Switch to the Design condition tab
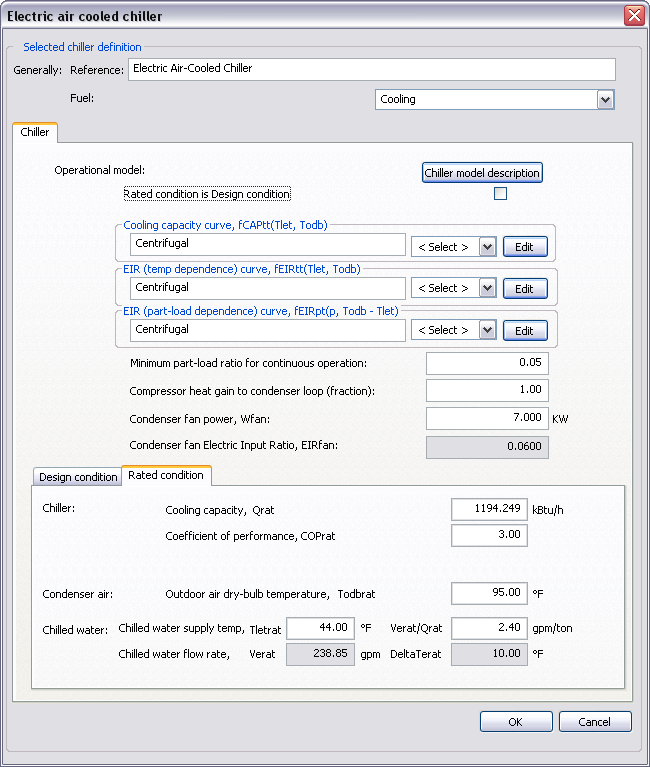The width and height of the screenshot is (650, 767). tap(78, 477)
